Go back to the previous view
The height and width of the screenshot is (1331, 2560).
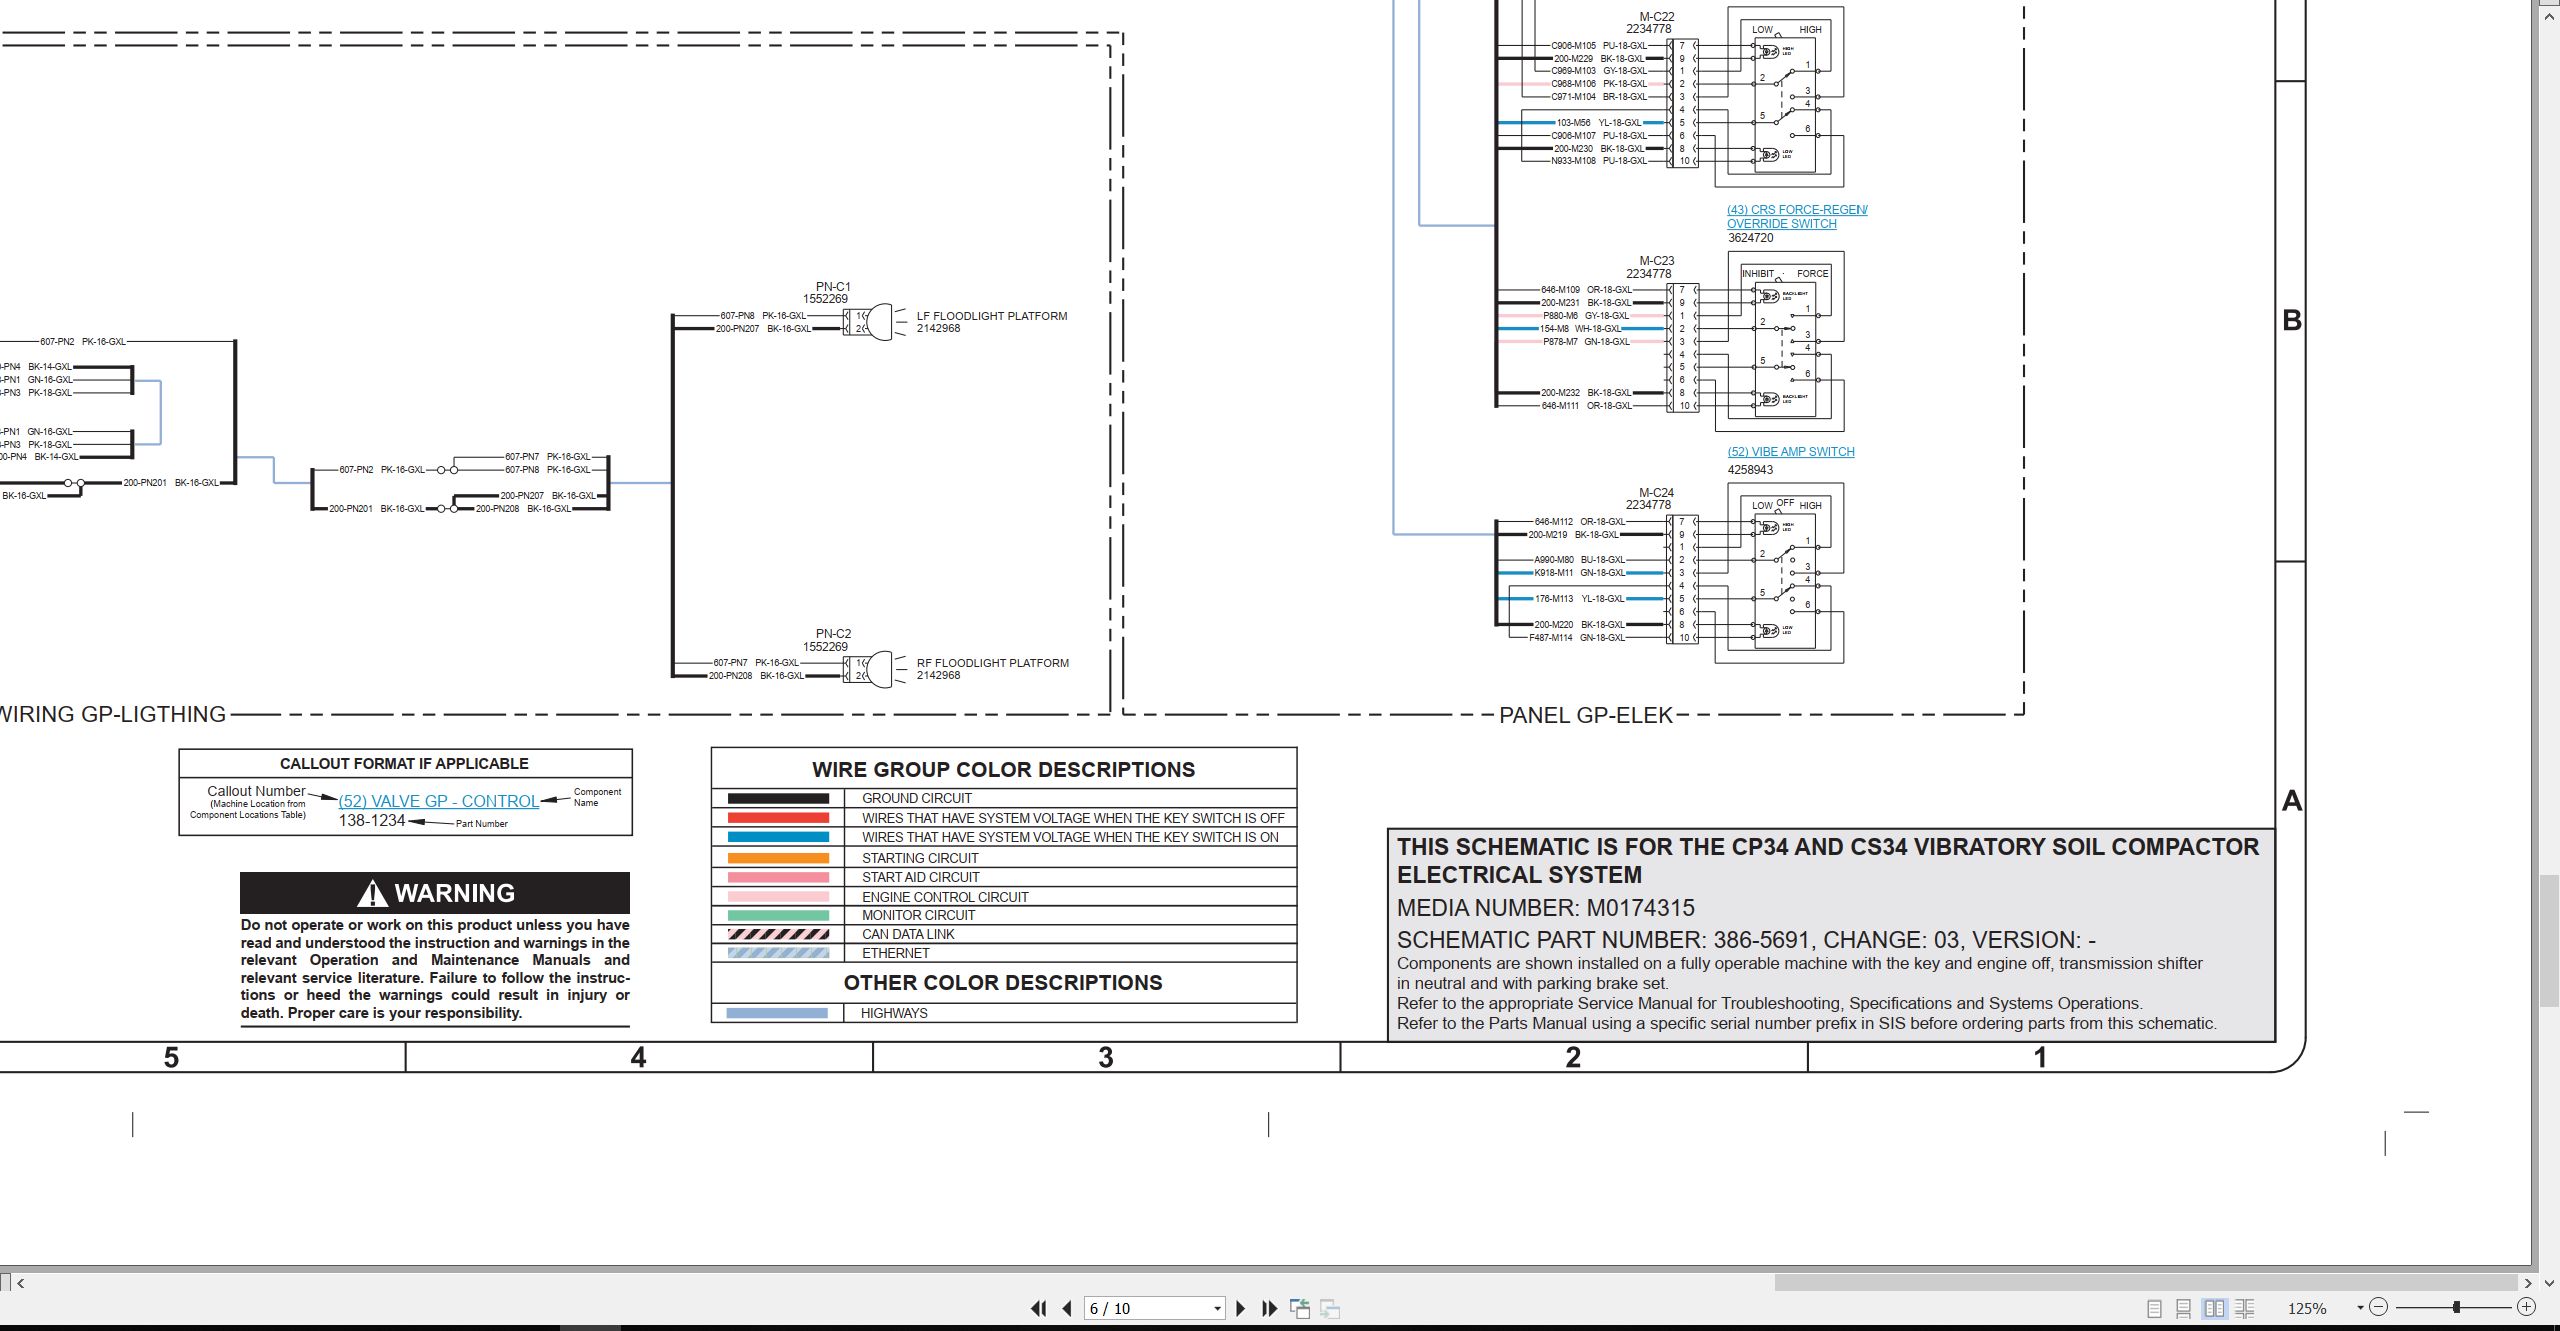1300,1308
